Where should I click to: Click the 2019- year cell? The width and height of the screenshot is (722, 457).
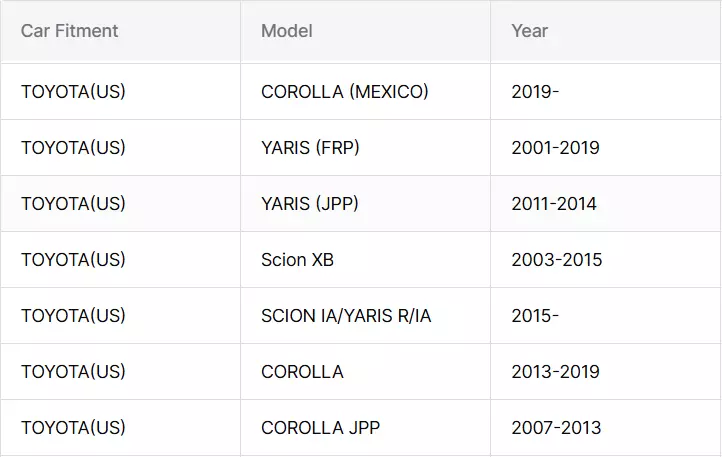[535, 92]
